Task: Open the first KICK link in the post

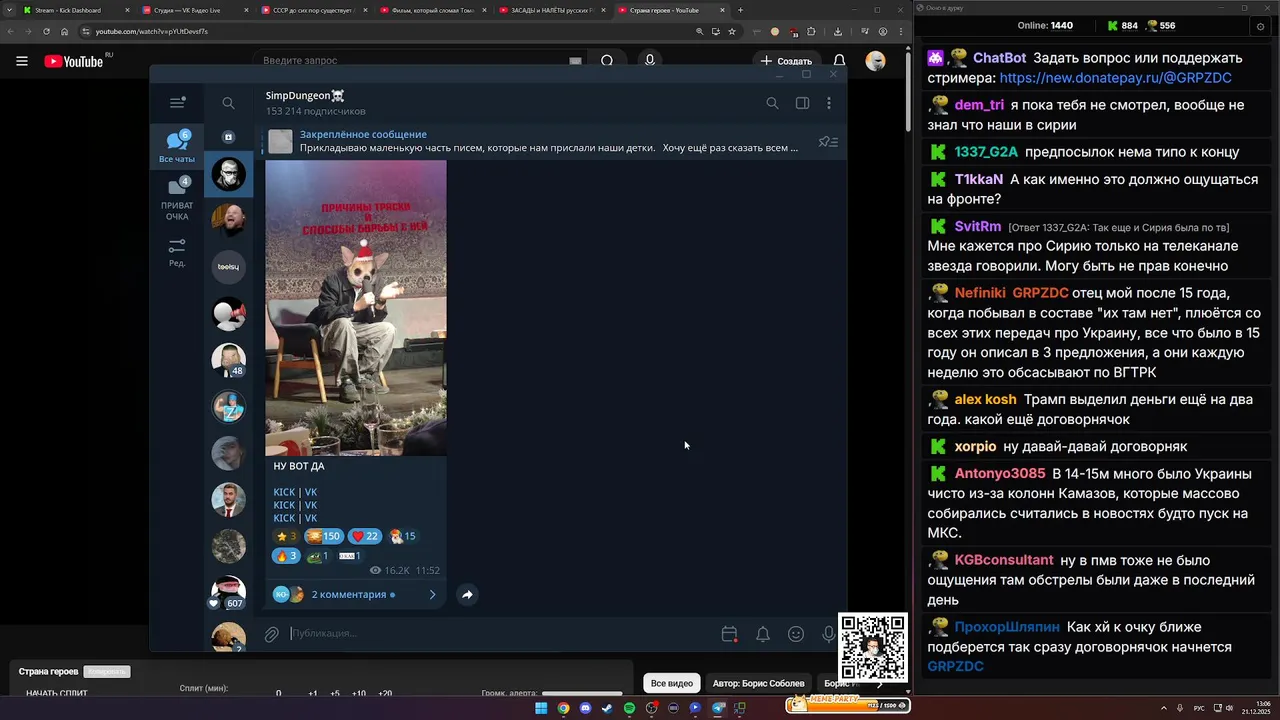Action: tap(284, 492)
